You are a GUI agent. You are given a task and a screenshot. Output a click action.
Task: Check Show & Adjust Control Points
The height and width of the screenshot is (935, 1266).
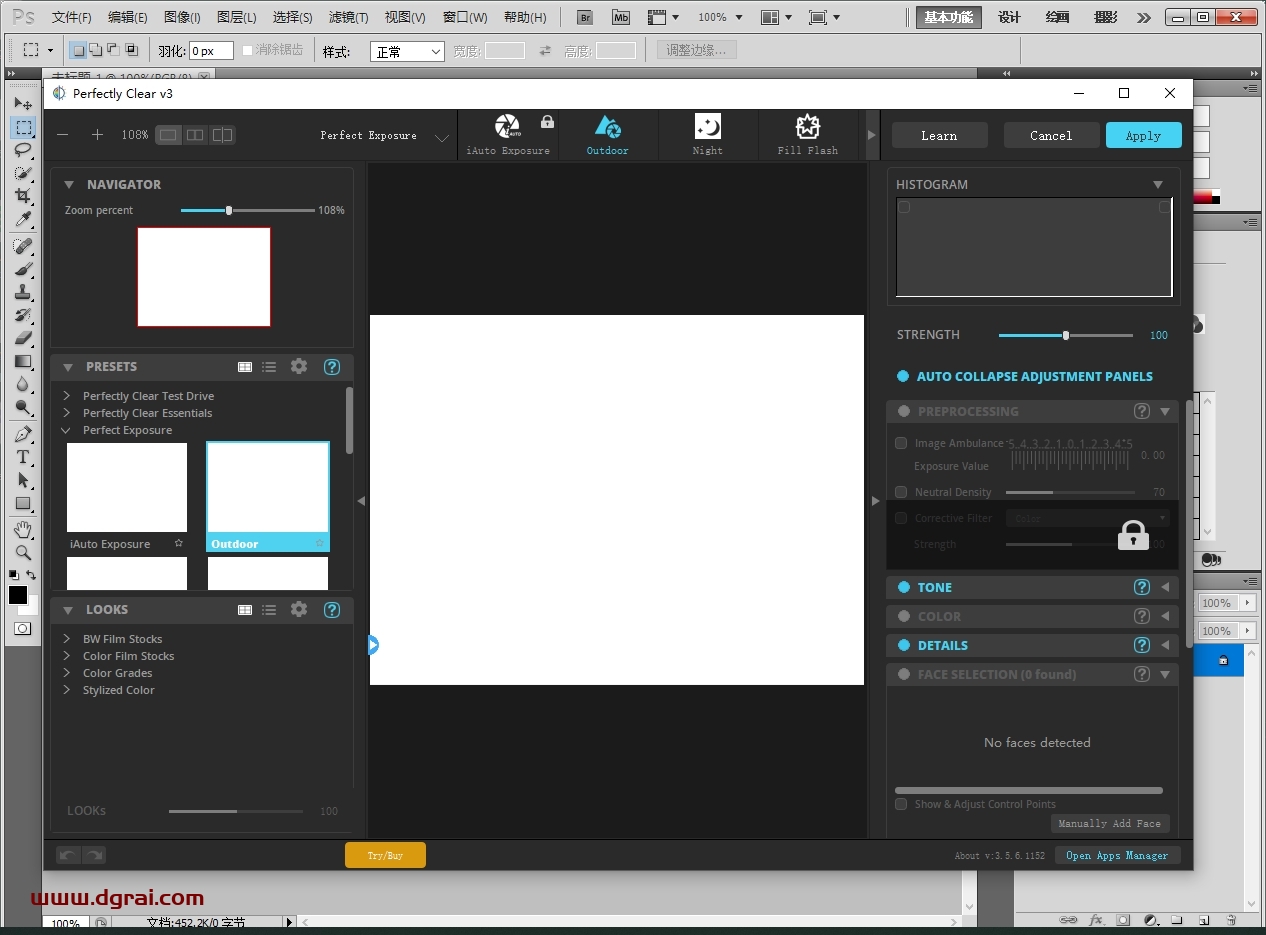point(901,804)
